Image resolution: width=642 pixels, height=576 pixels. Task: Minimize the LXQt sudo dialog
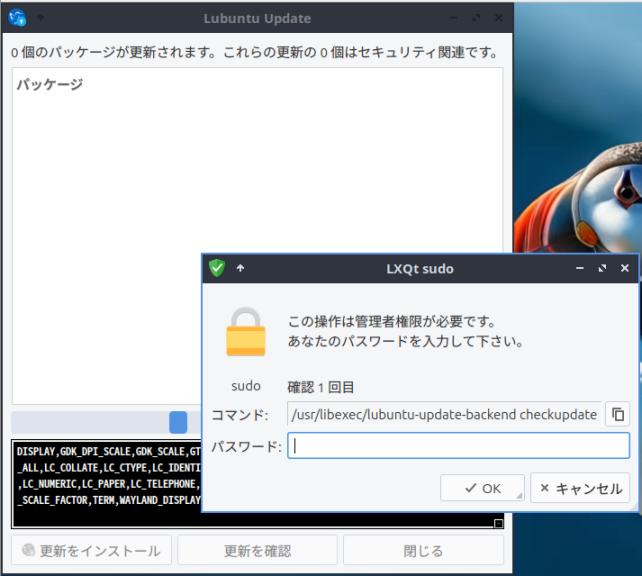tap(580, 268)
